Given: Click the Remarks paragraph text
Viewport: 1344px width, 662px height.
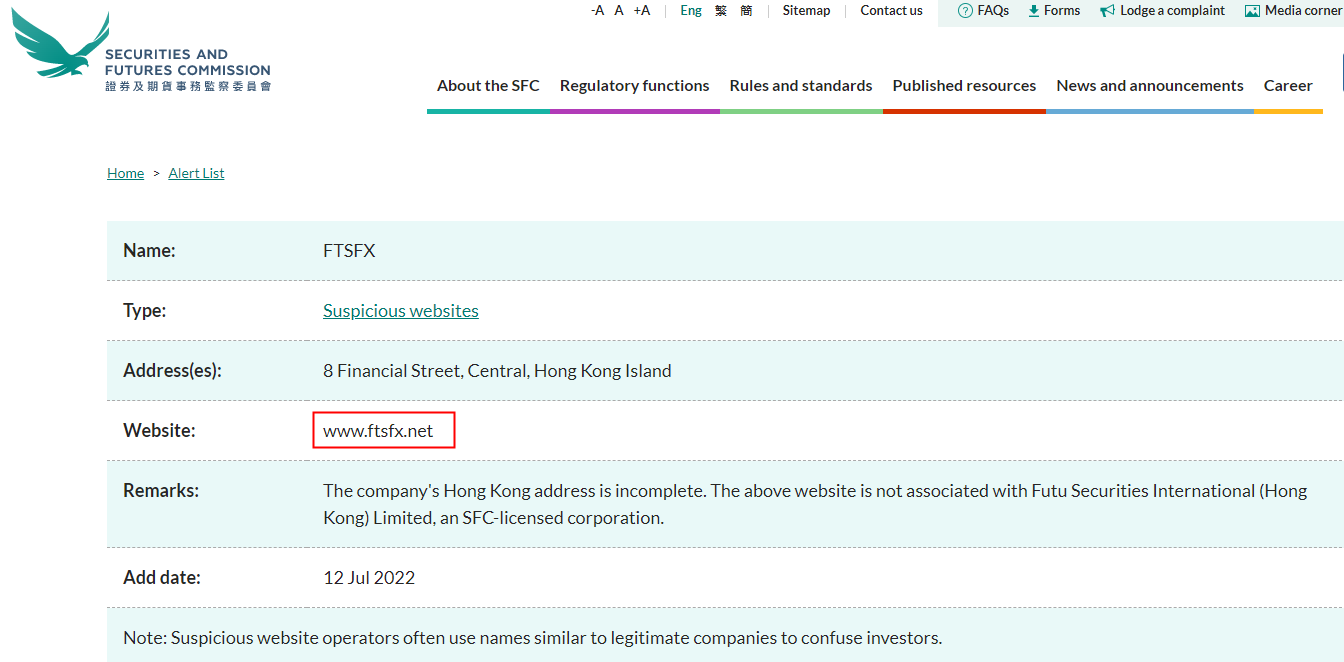Looking at the screenshot, I should (x=815, y=505).
